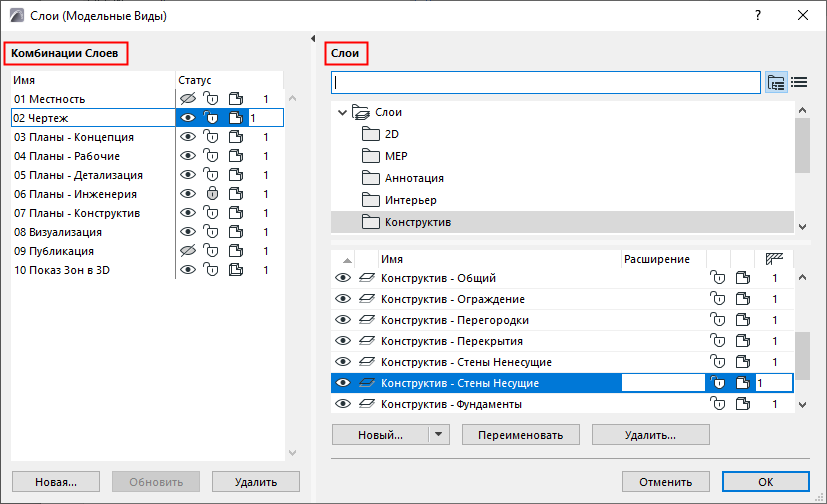Open the dropdown arrow beside Новый button
The image size is (827, 504).
[439, 435]
